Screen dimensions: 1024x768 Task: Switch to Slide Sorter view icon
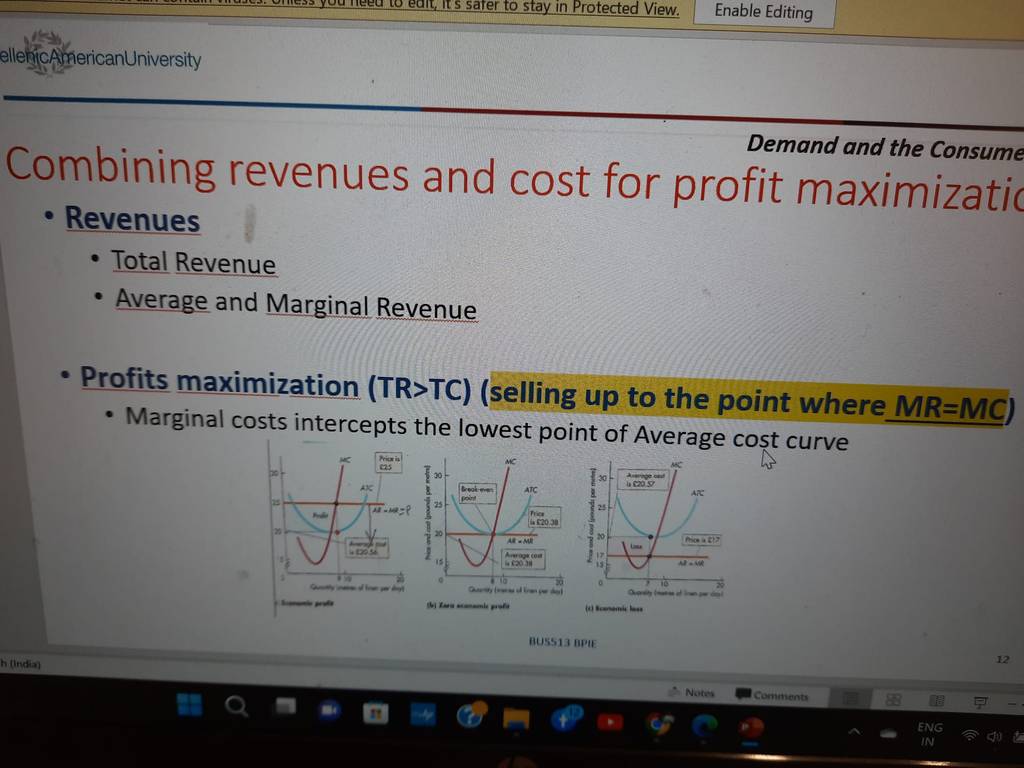pos(893,699)
